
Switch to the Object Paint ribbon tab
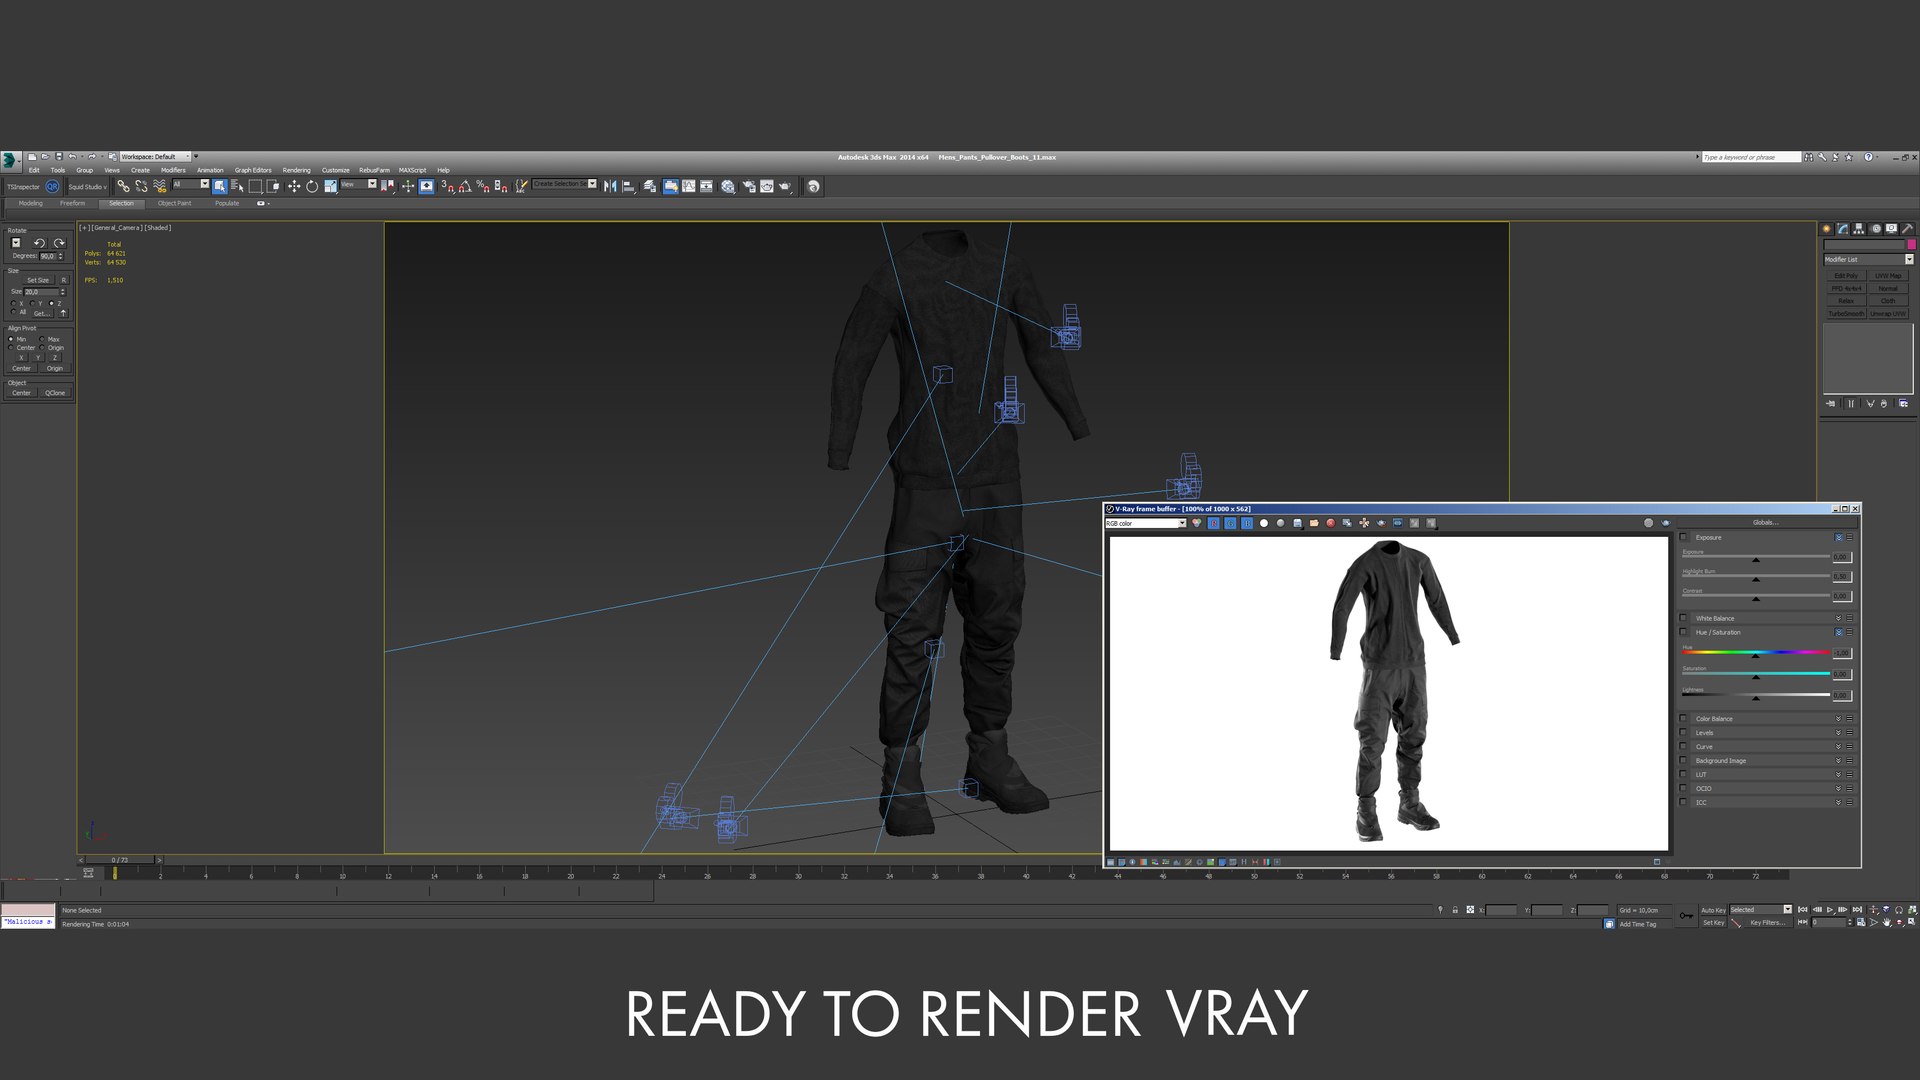(x=174, y=203)
